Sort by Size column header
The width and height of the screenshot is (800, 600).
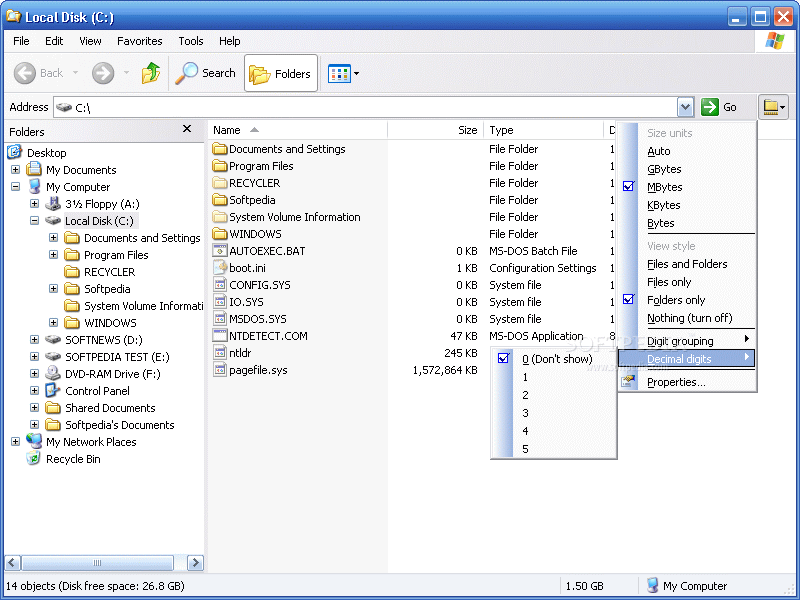click(x=435, y=130)
